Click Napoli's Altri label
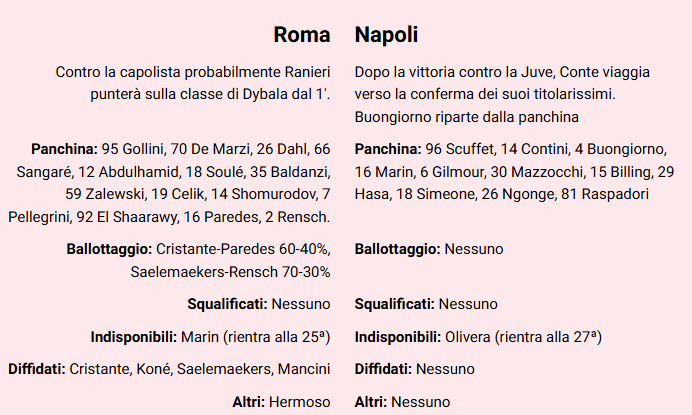The image size is (692, 415). [371, 401]
